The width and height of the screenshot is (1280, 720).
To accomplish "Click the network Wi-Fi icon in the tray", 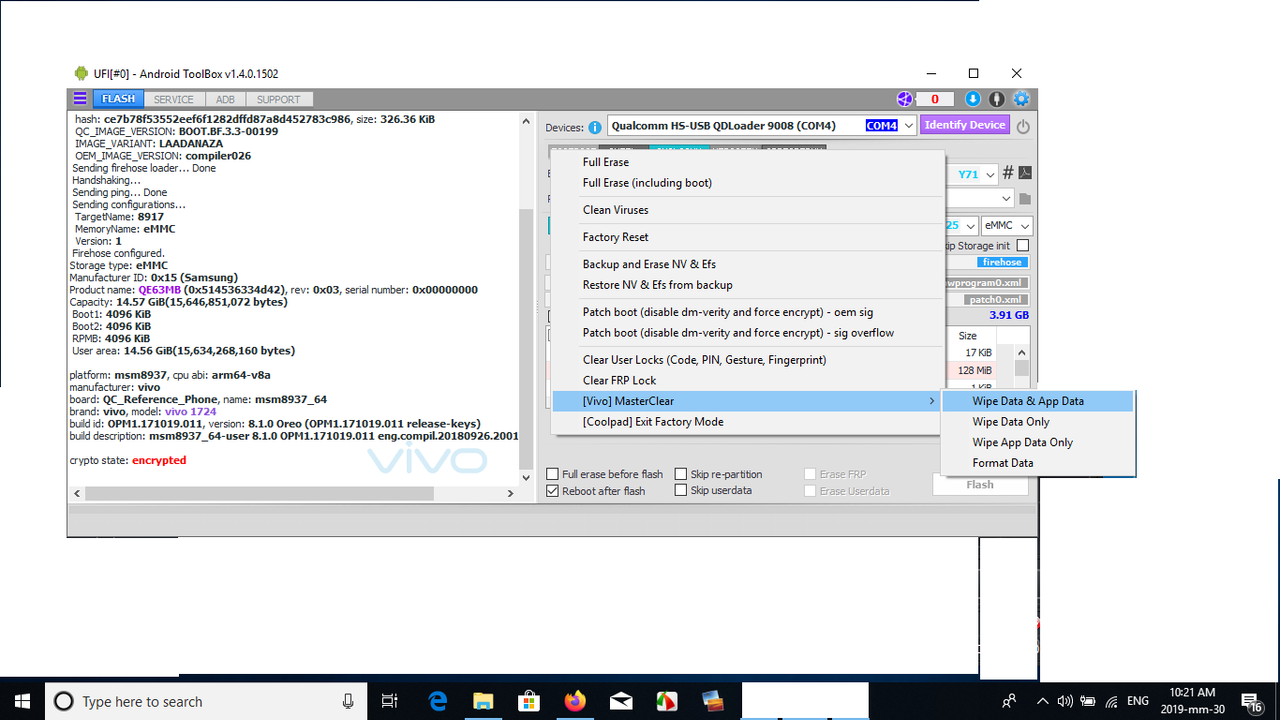I will (x=1113, y=701).
